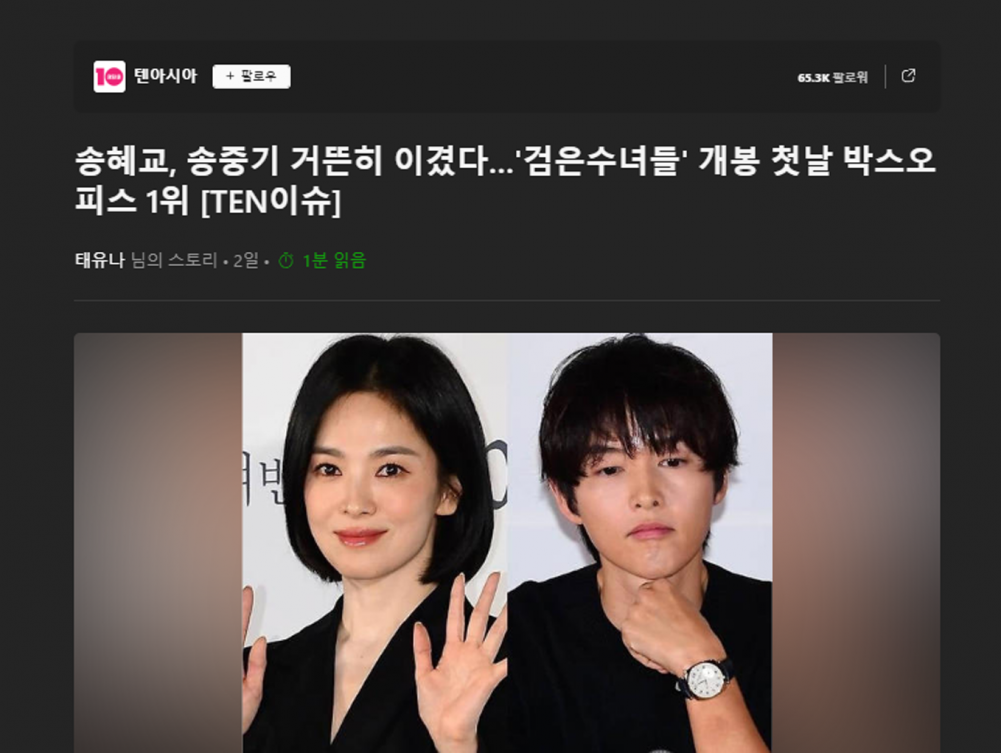Open author 태유나 profile link
This screenshot has height=753, width=1001.
tap(100, 260)
